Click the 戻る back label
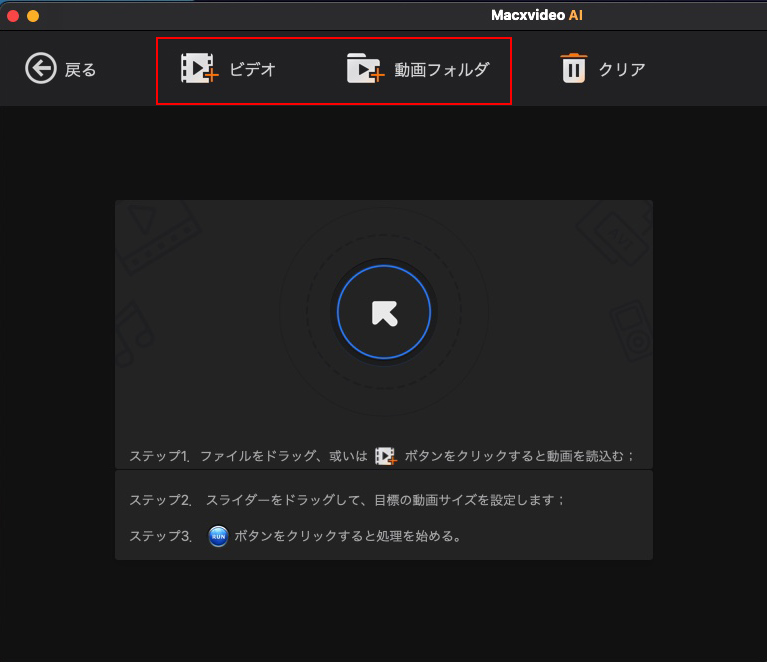This screenshot has width=767, height=662. 81,70
